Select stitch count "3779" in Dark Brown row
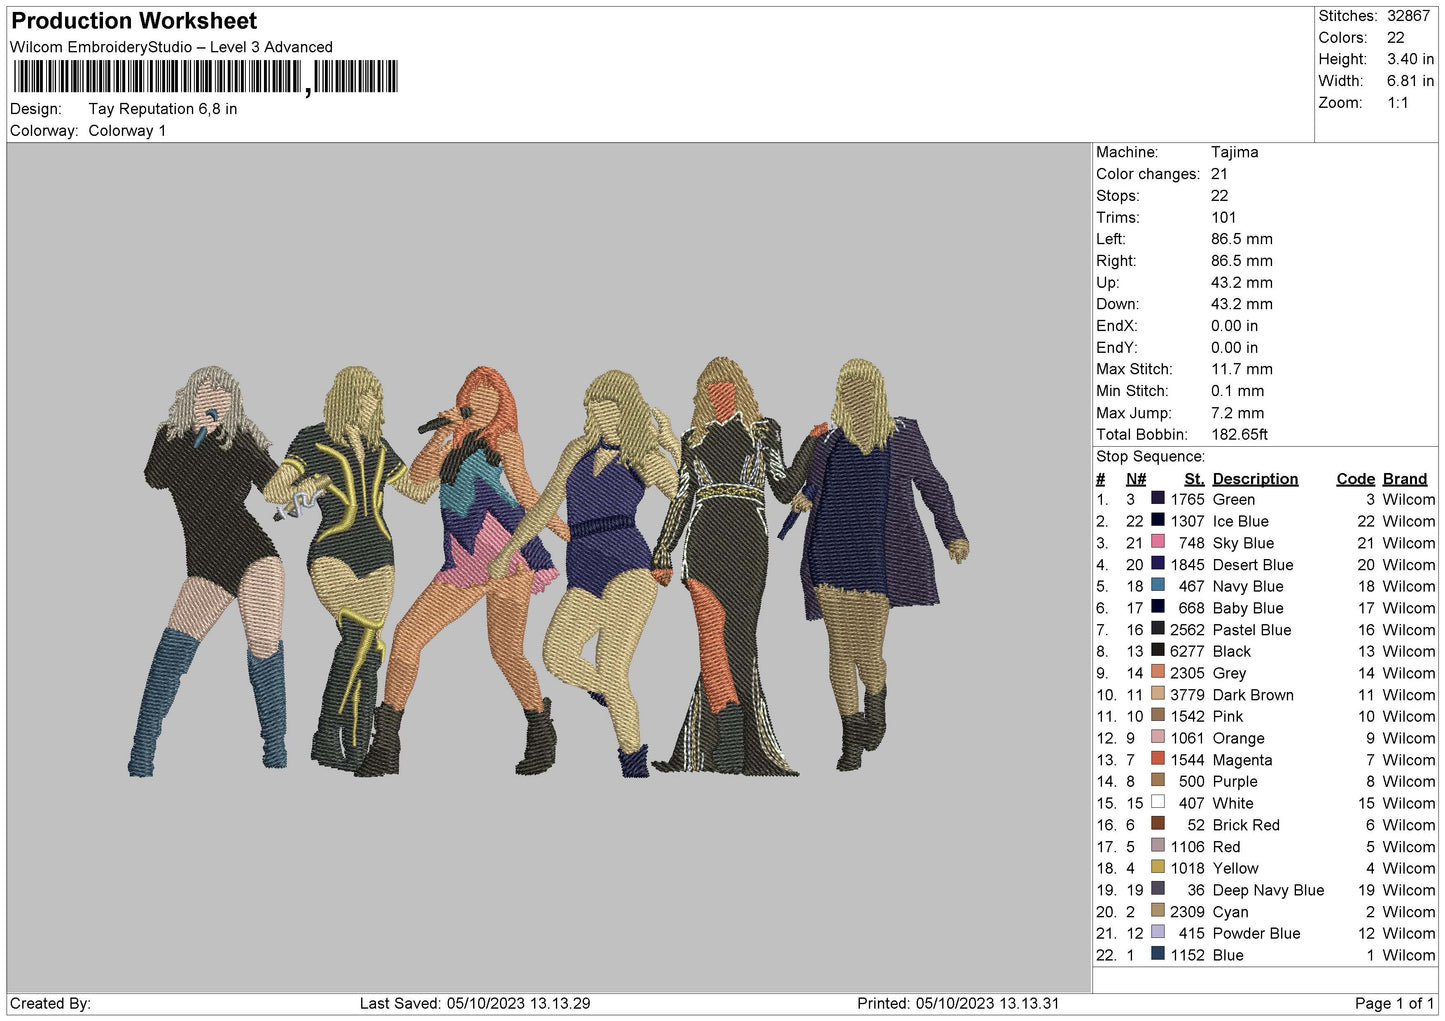This screenshot has height=1021, width=1445. pos(1187,695)
